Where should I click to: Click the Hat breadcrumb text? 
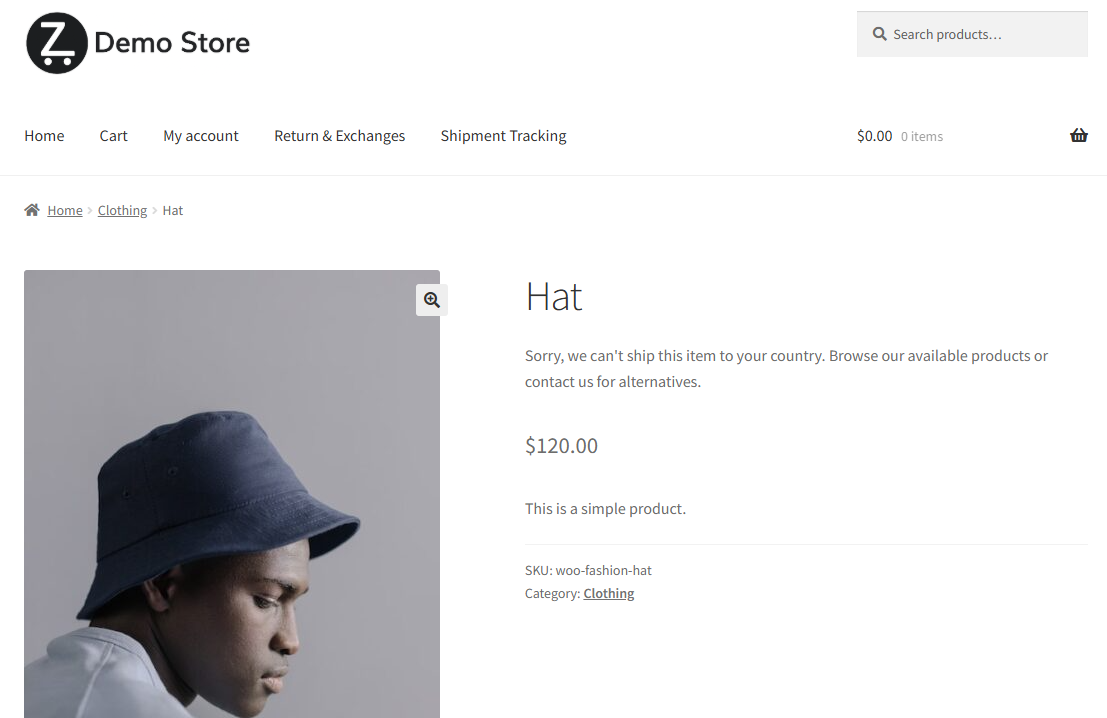173,210
